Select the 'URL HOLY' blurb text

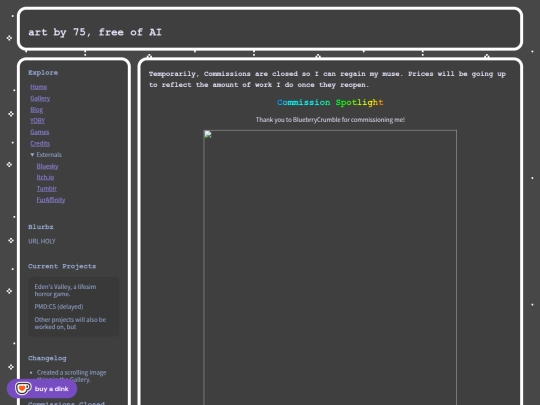point(42,241)
